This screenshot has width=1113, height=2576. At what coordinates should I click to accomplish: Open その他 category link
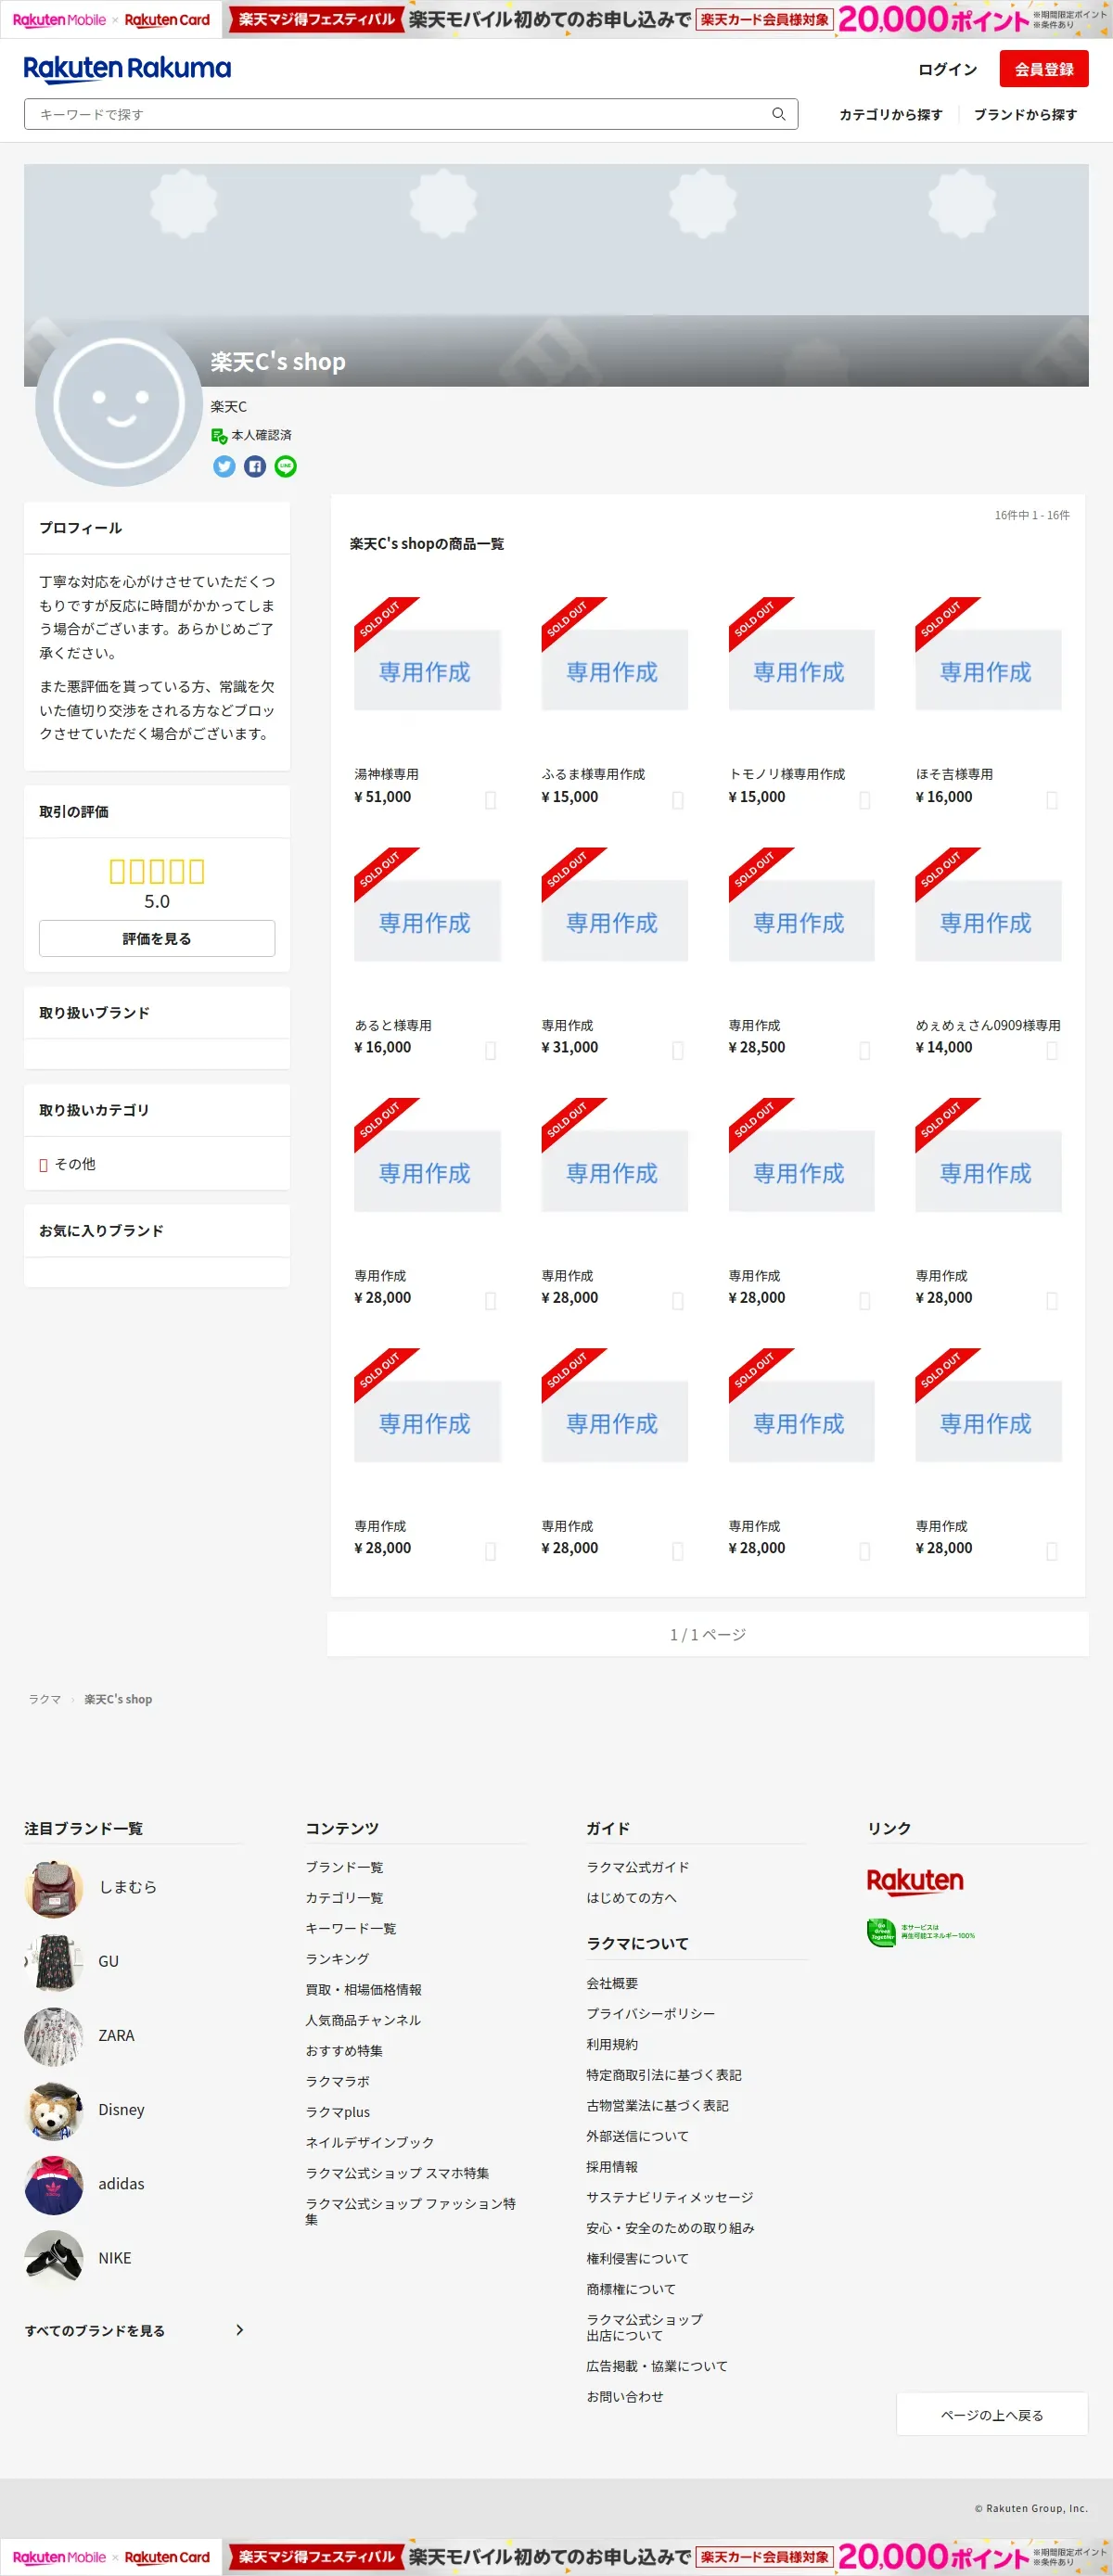tap(75, 1164)
